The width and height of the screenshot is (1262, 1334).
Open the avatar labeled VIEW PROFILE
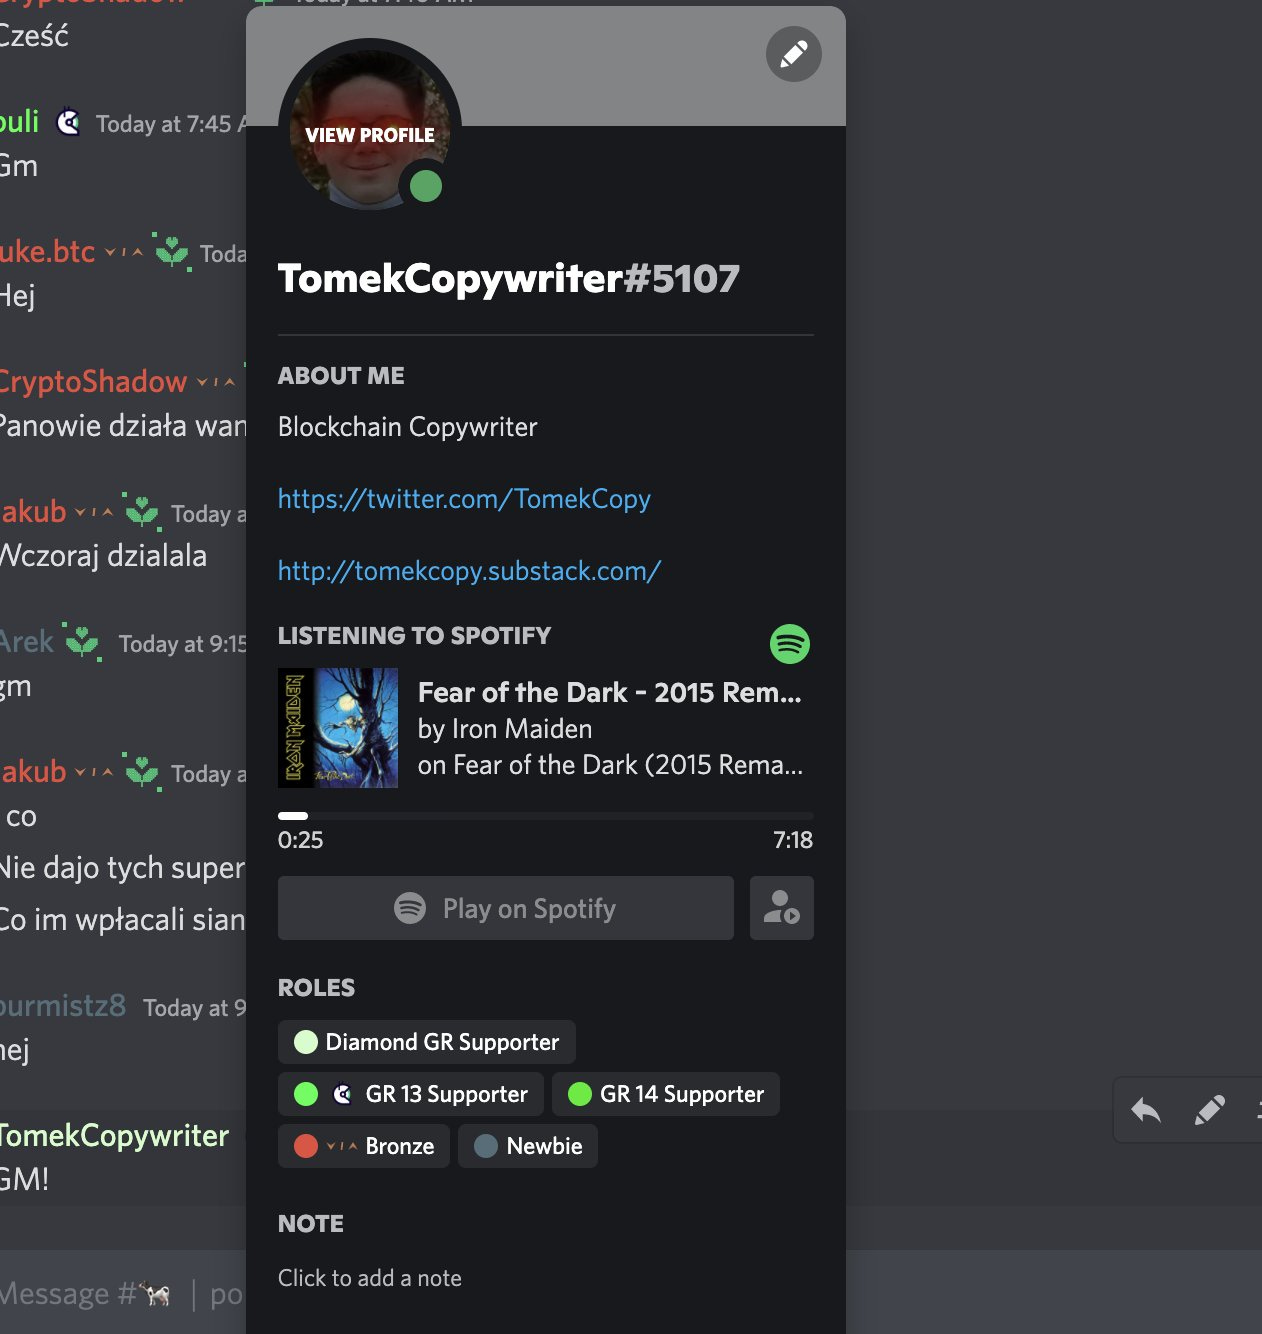click(x=370, y=130)
